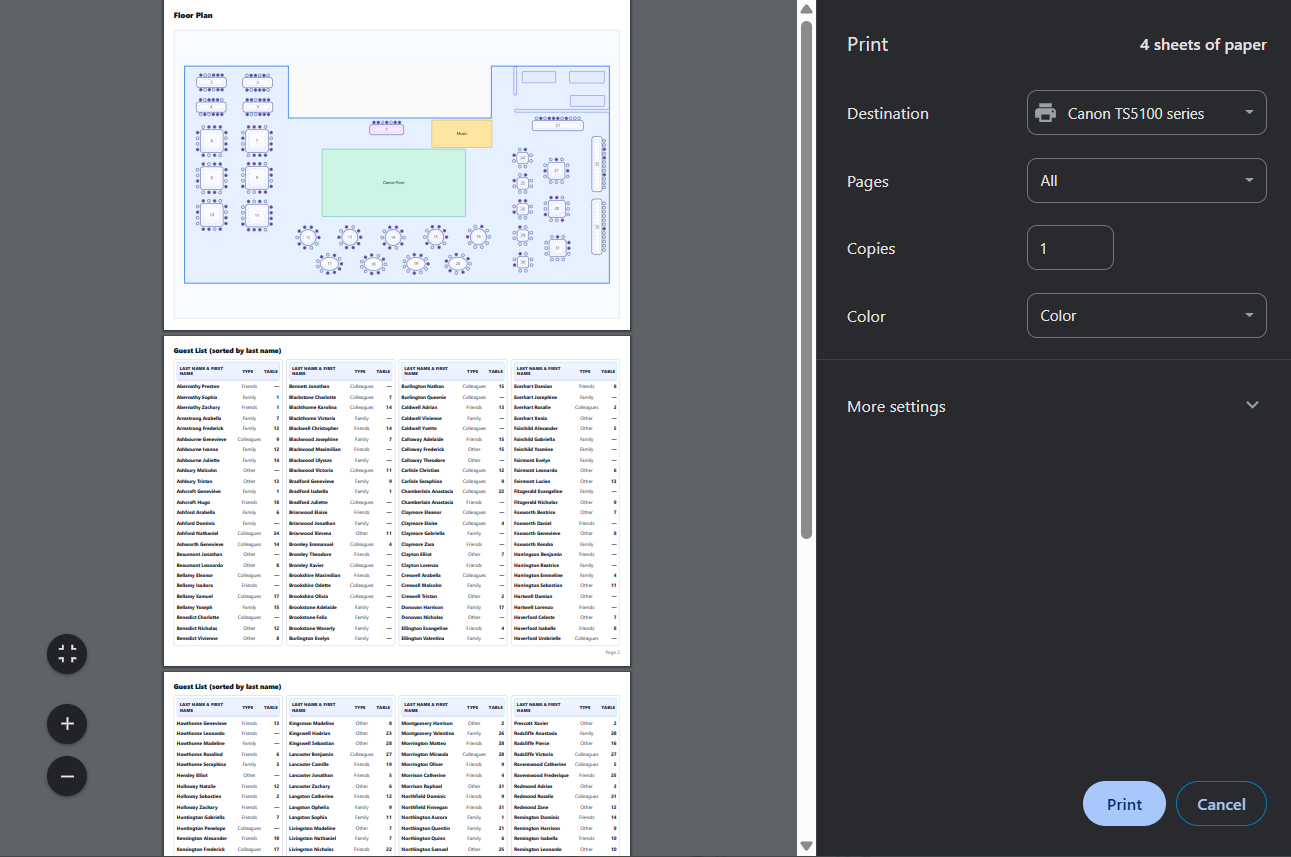Click the Print button
Screen dimensions: 1291x857
pos(1124,804)
